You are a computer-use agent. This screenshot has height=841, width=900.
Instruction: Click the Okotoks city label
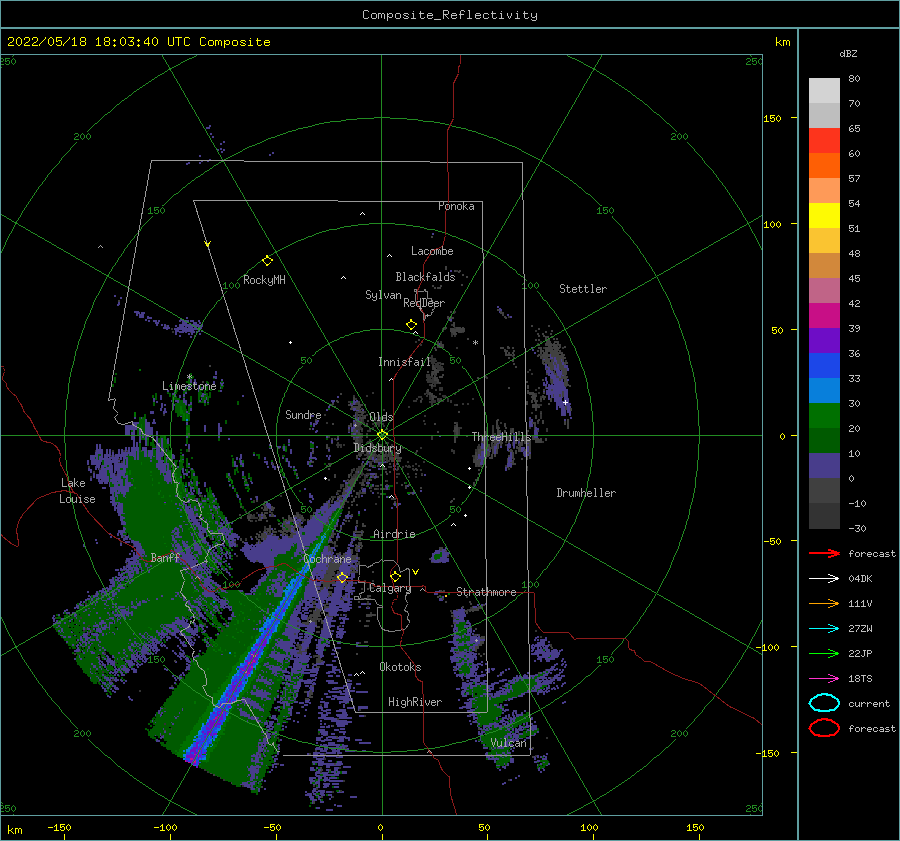point(400,667)
